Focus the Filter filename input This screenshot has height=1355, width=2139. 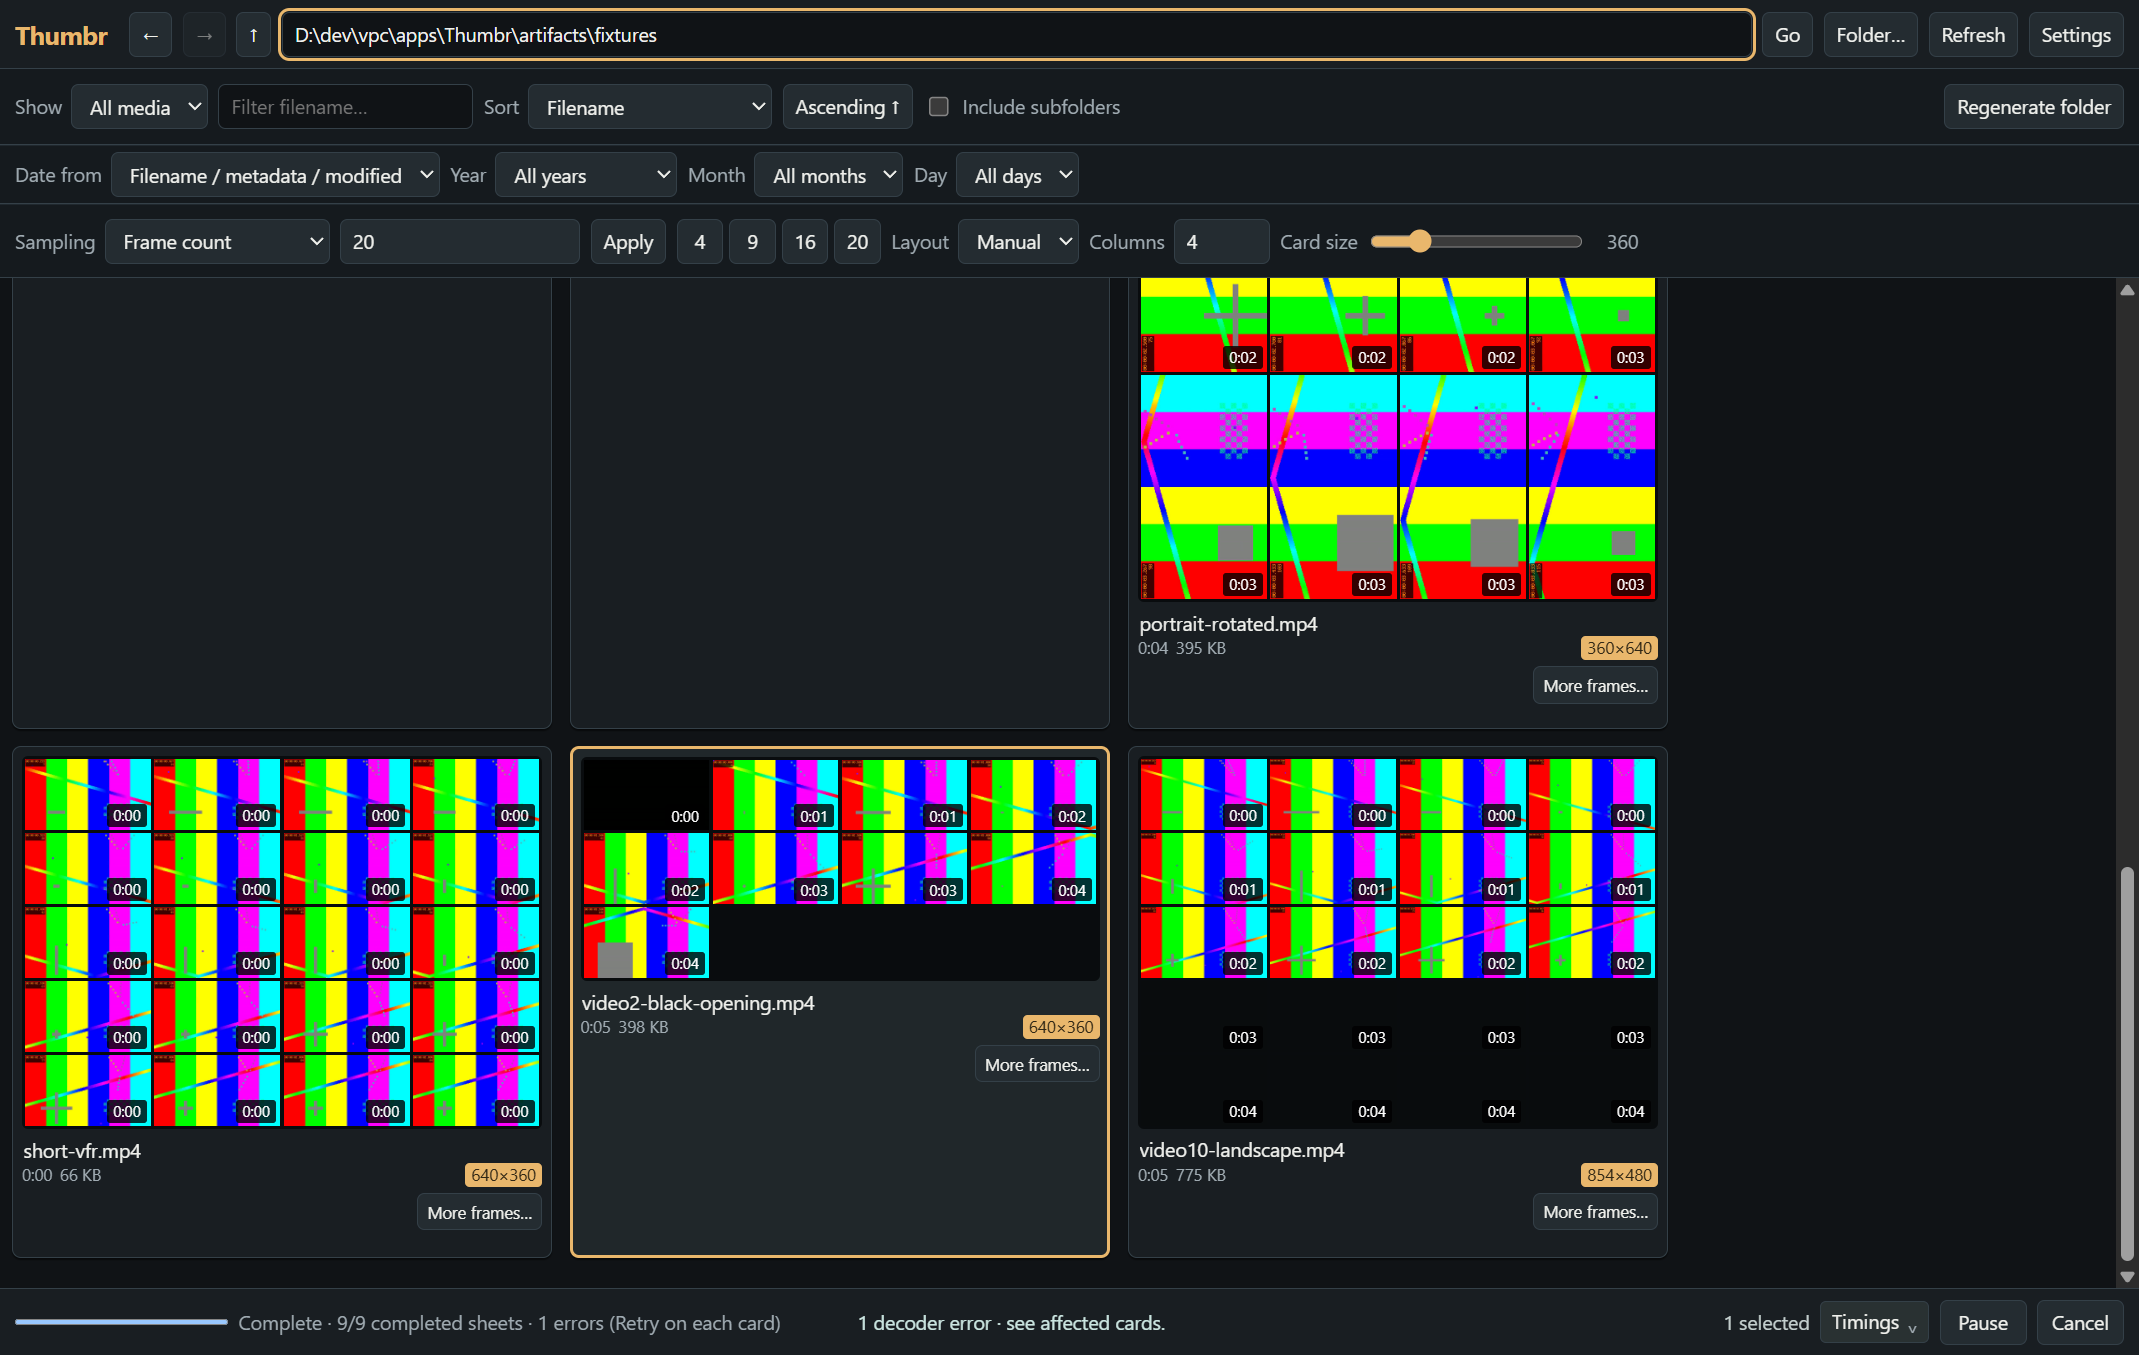(x=345, y=107)
